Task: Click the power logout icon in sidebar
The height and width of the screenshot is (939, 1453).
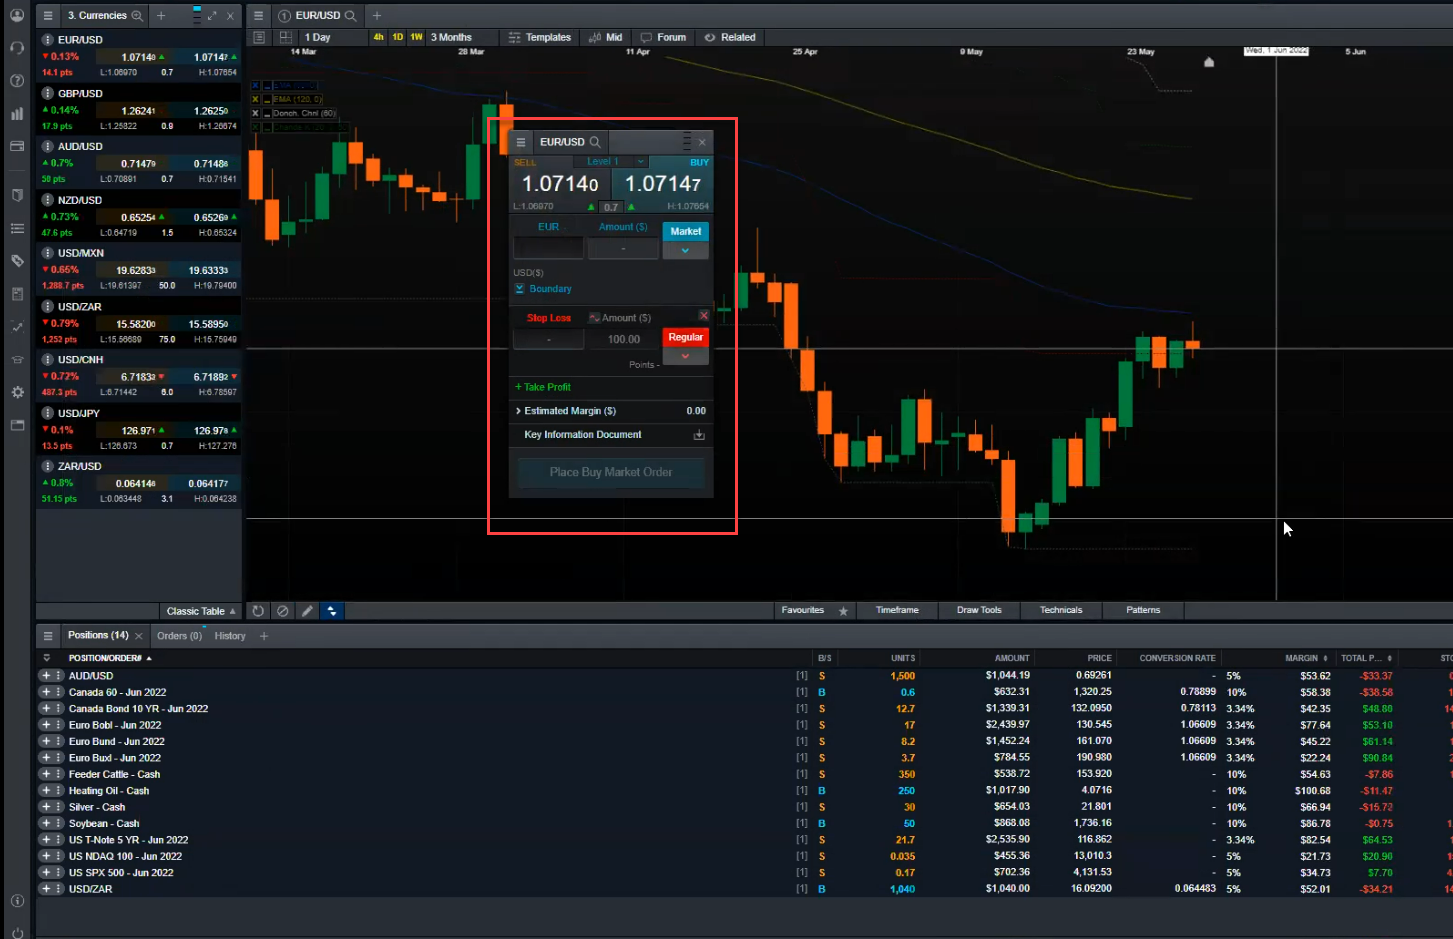Action: pos(17,933)
